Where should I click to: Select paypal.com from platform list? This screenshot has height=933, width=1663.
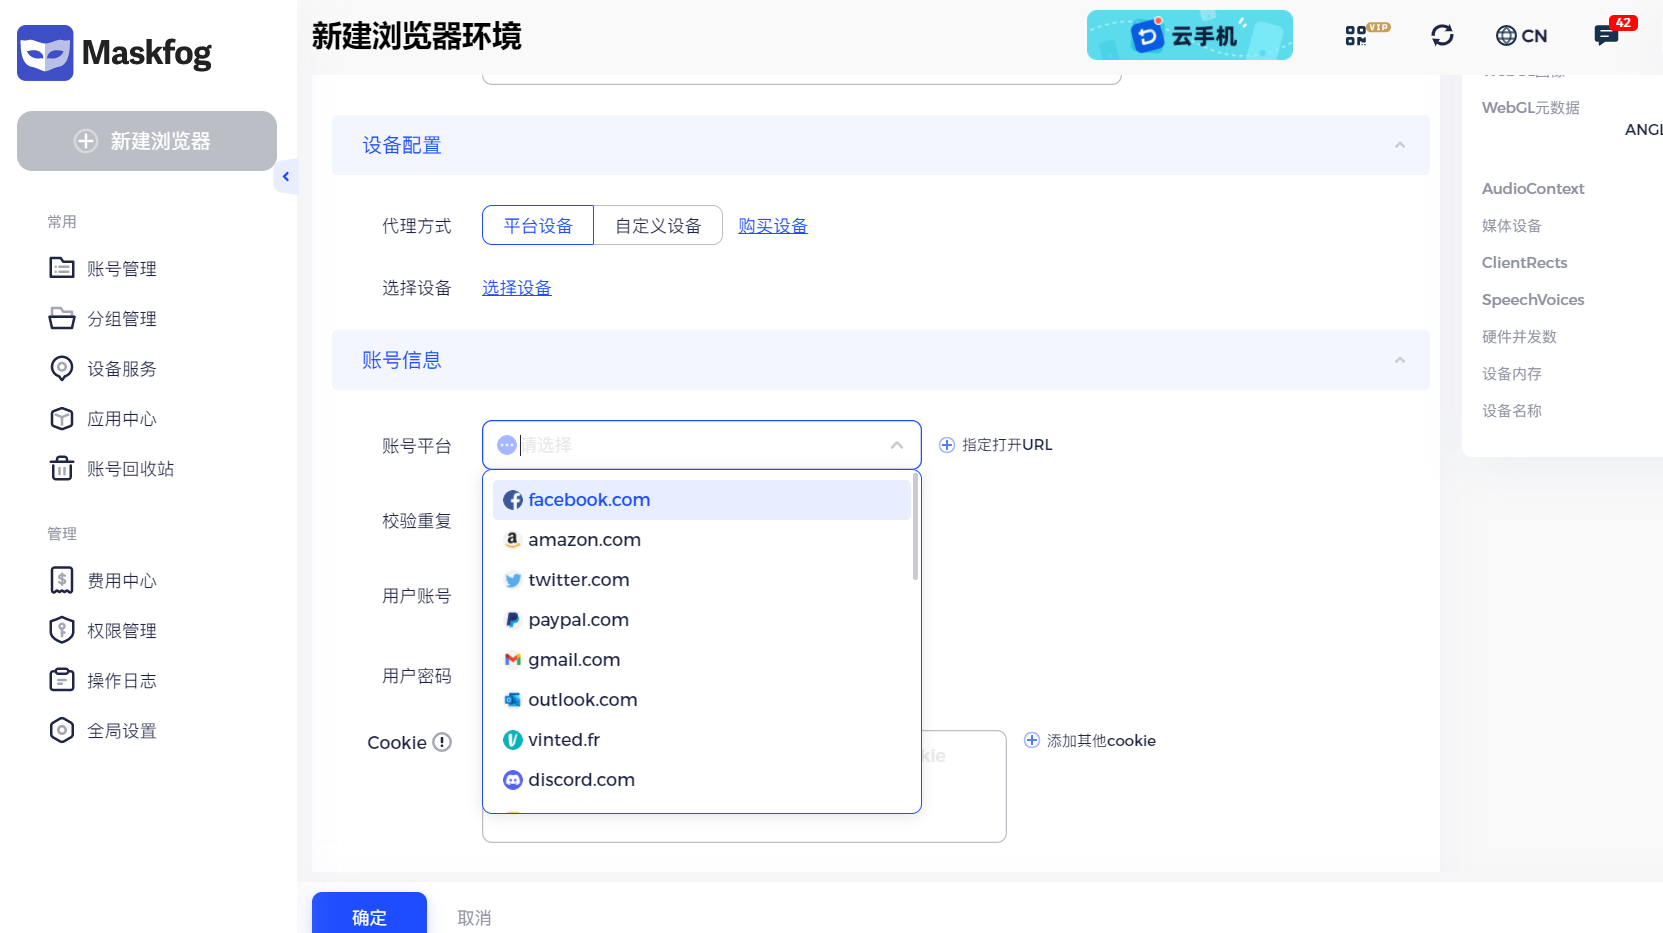pyautogui.click(x=701, y=620)
